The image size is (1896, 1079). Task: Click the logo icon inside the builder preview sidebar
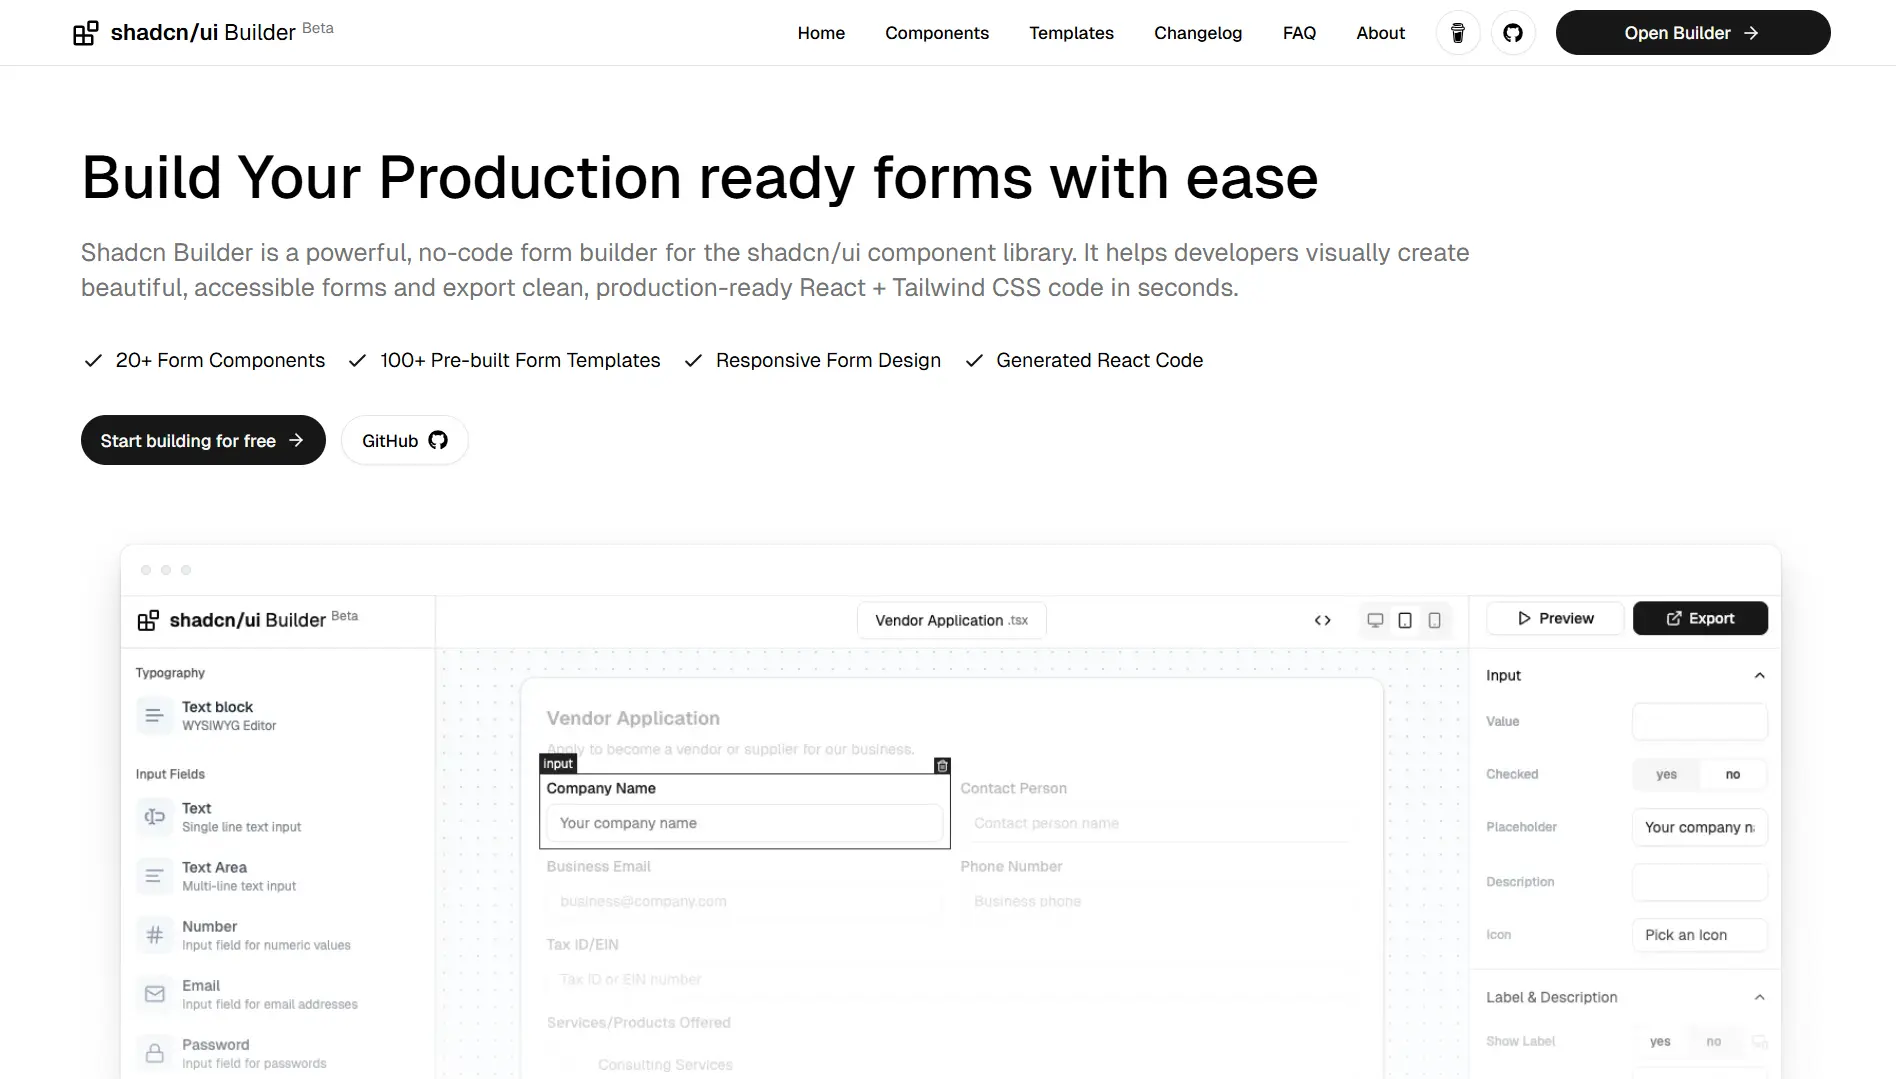(148, 621)
